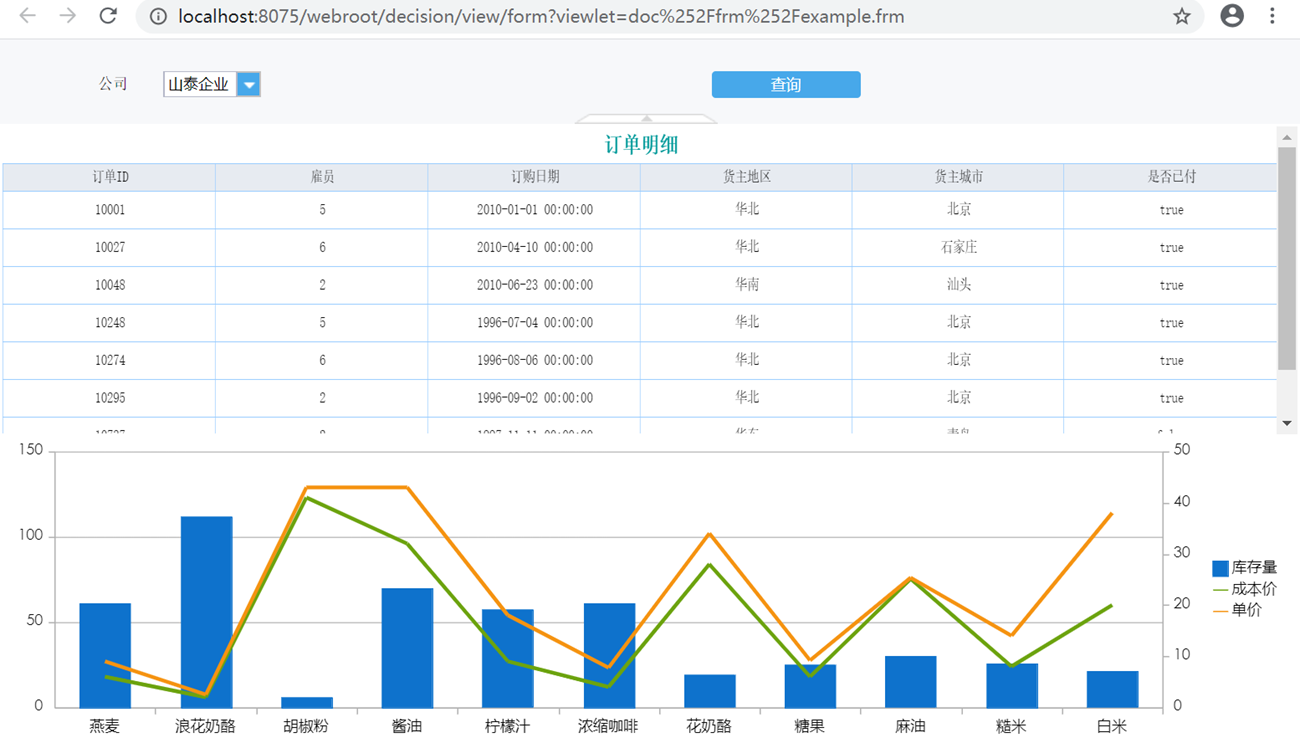Click the 查询 button
The width and height of the screenshot is (1300, 743).
786,85
